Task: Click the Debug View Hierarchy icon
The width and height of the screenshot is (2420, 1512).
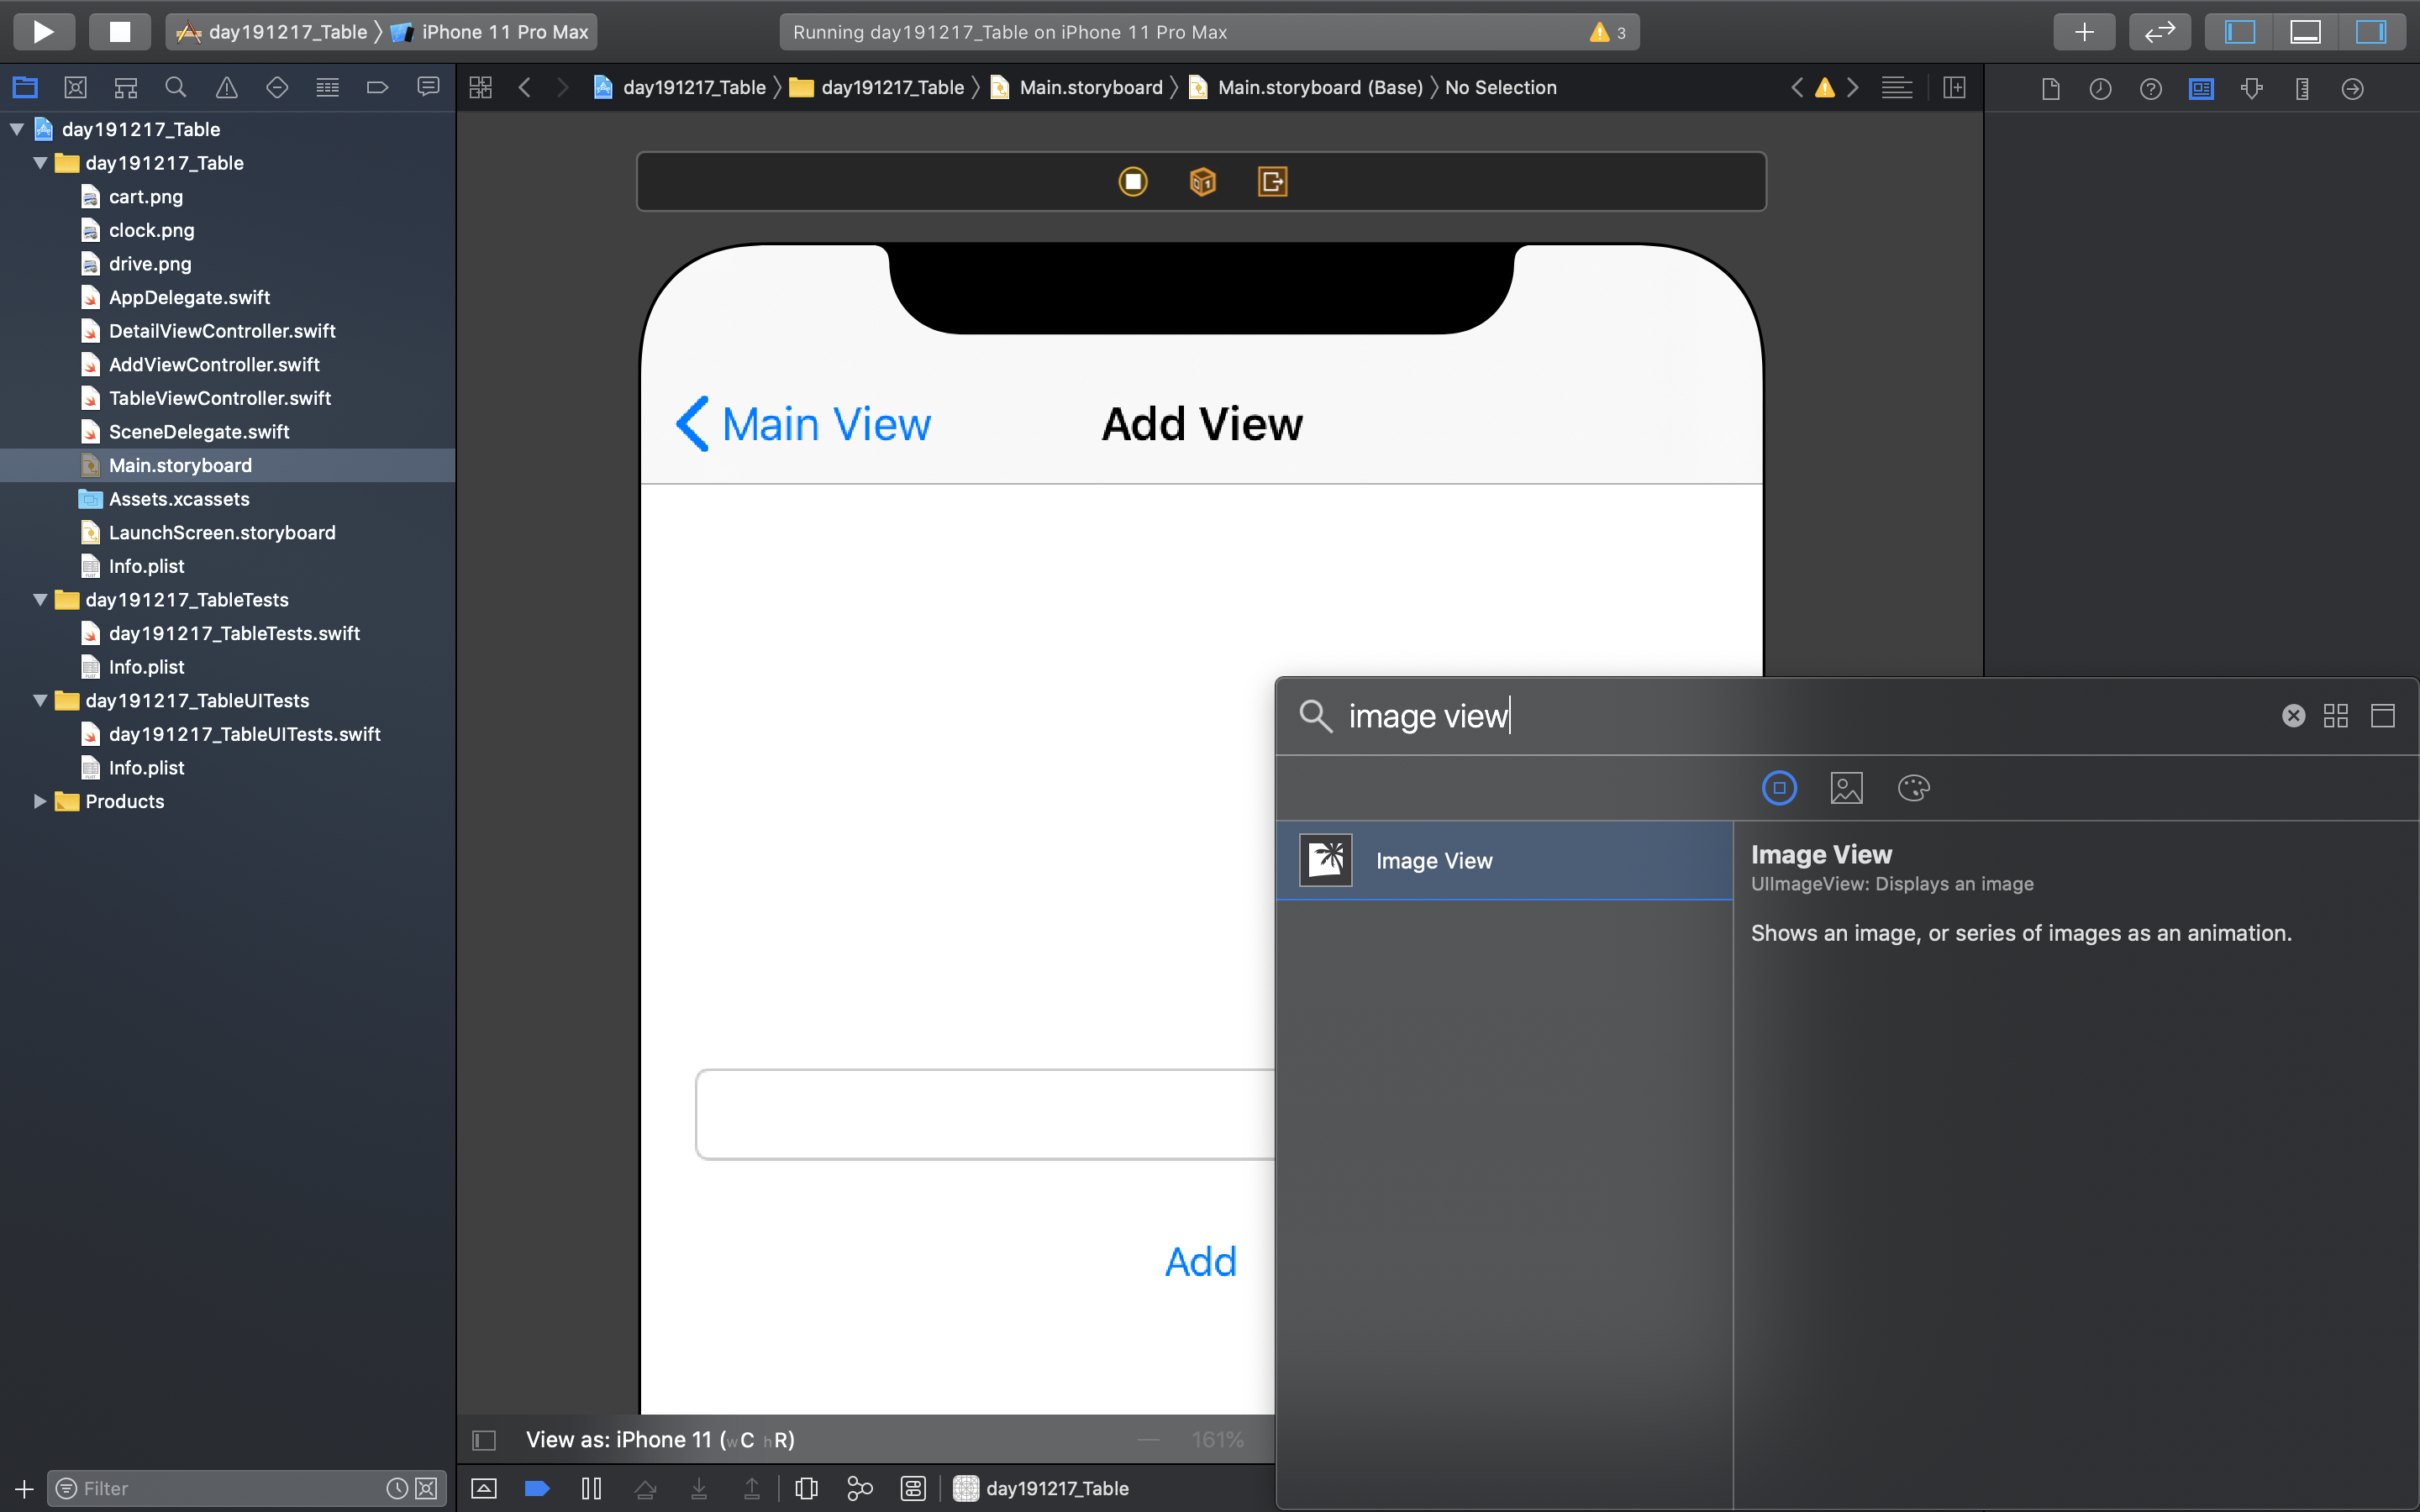Action: tap(806, 1488)
